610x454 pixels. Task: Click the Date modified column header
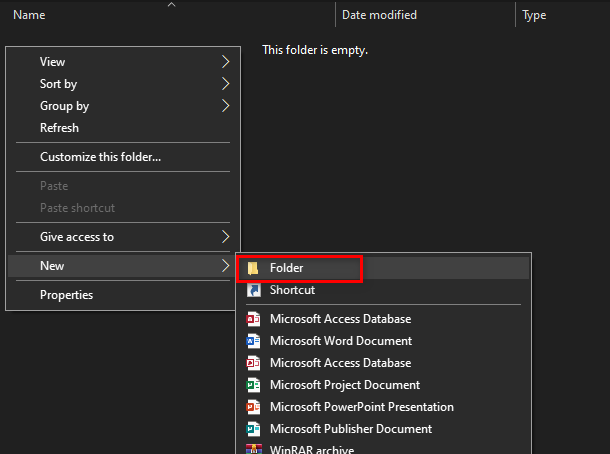click(x=379, y=15)
